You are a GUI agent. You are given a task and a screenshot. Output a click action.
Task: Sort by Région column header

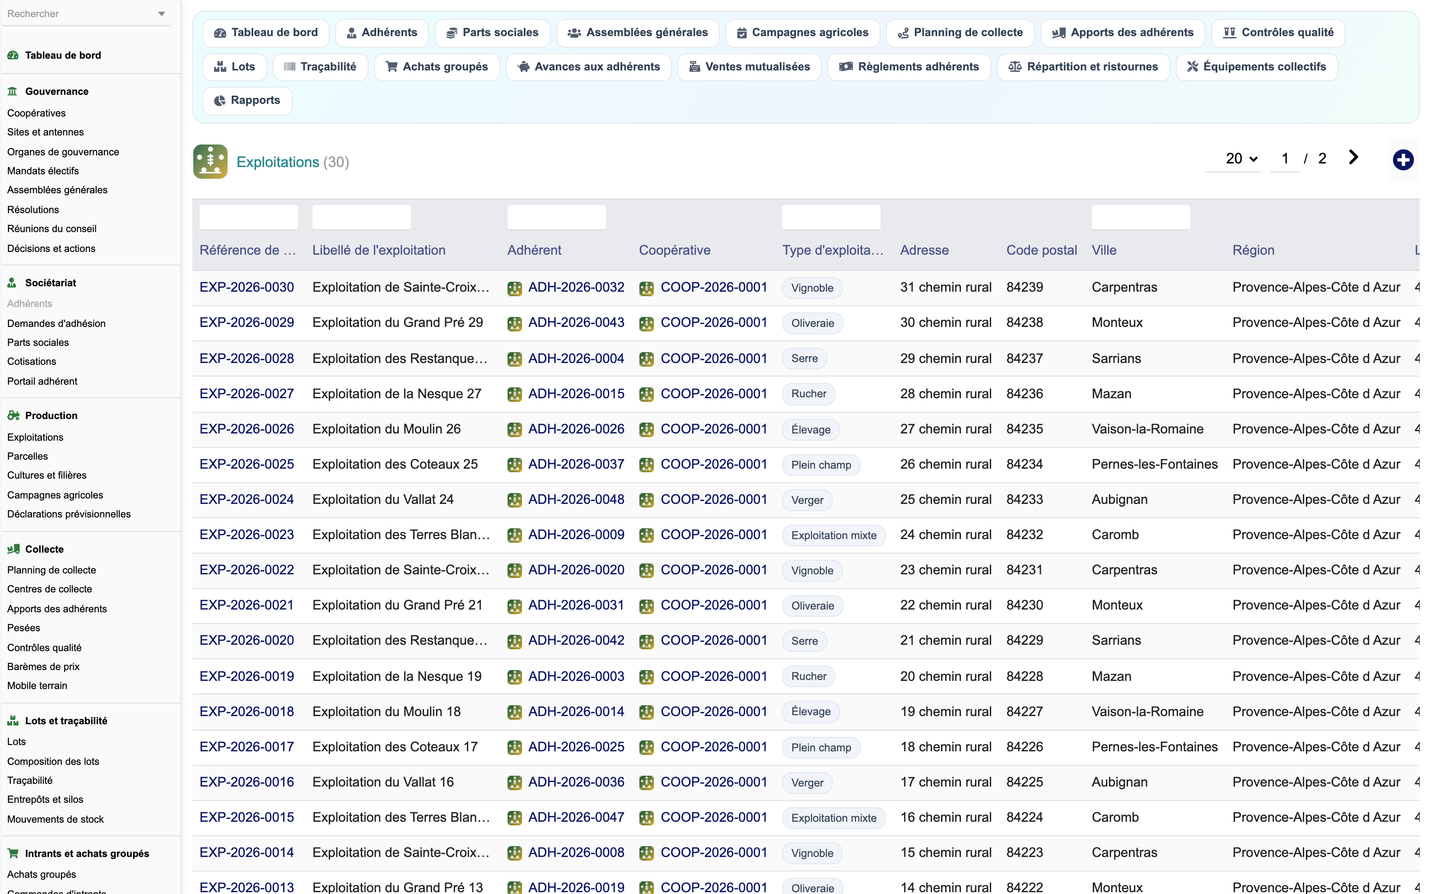[x=1253, y=250]
